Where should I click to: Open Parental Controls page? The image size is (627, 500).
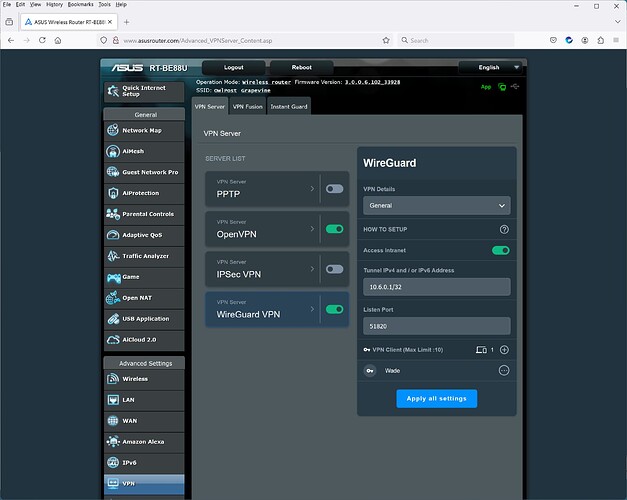coord(144,214)
